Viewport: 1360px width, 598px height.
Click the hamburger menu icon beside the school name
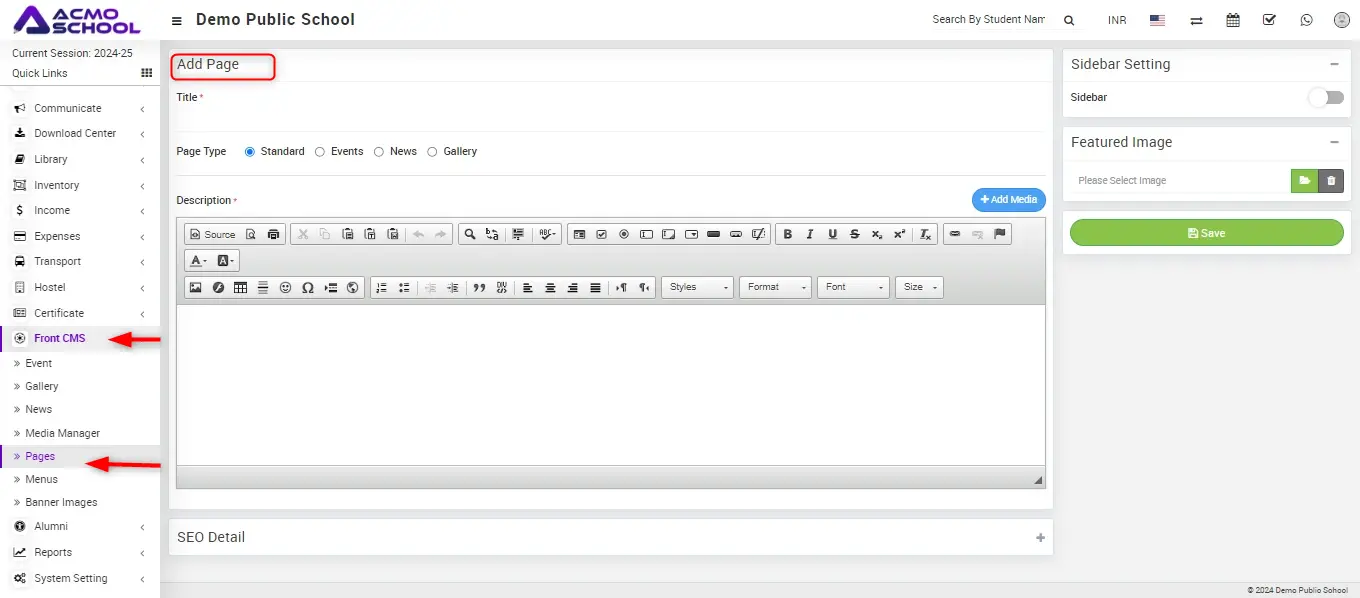pyautogui.click(x=177, y=21)
